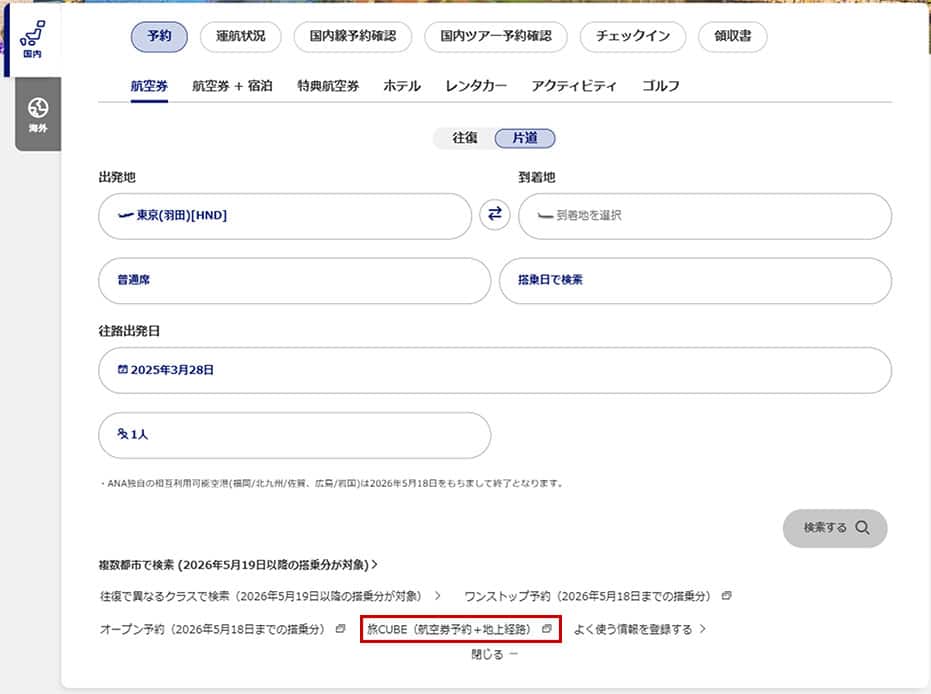This screenshot has height=694, width=931.
Task: Click the 運航状況 flight status button
Action: (240, 36)
